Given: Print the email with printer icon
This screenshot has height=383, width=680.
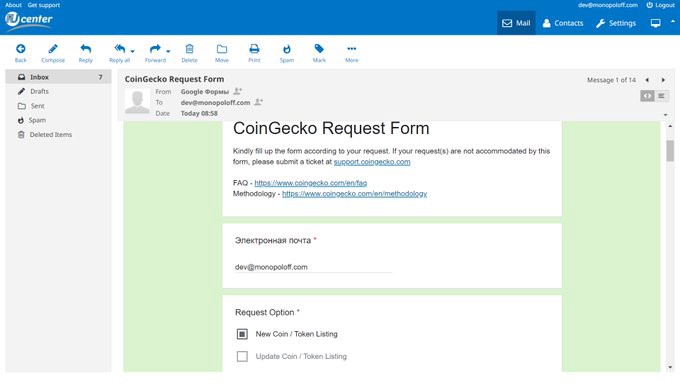Looking at the screenshot, I should pyautogui.click(x=254, y=49).
